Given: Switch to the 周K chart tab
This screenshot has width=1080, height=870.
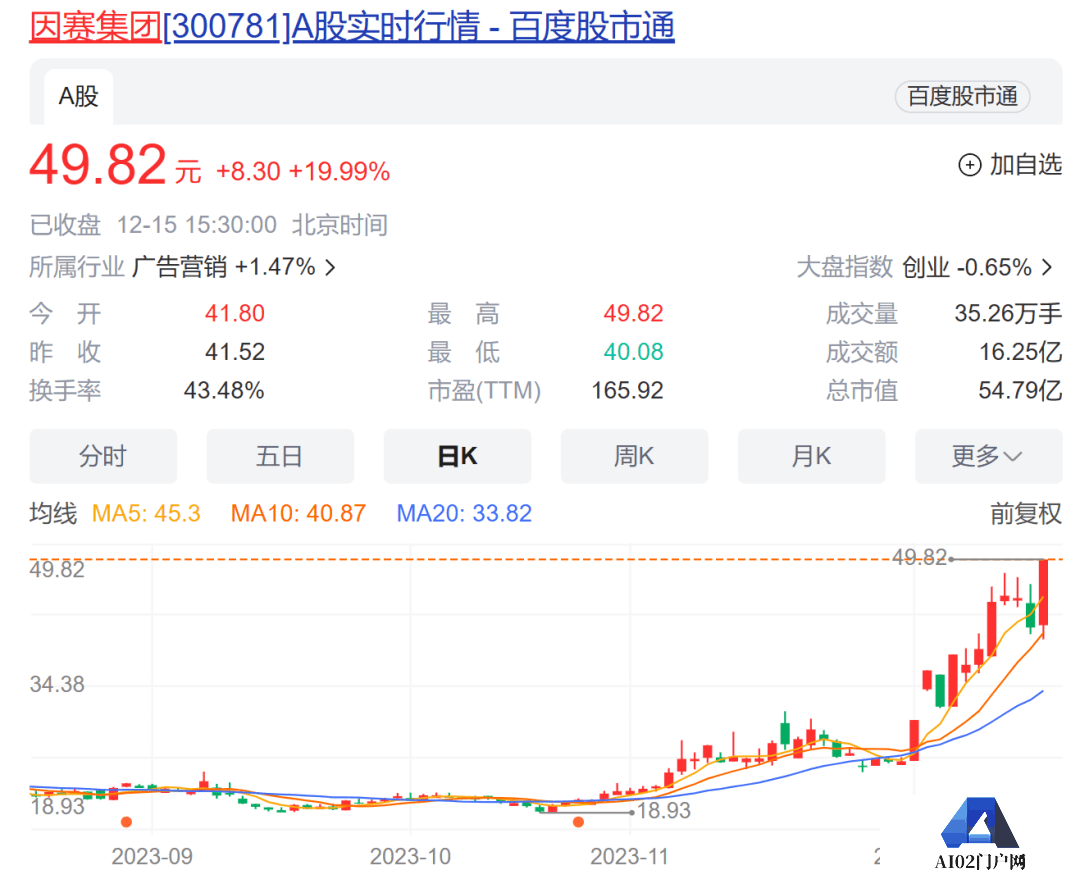Looking at the screenshot, I should point(634,456).
